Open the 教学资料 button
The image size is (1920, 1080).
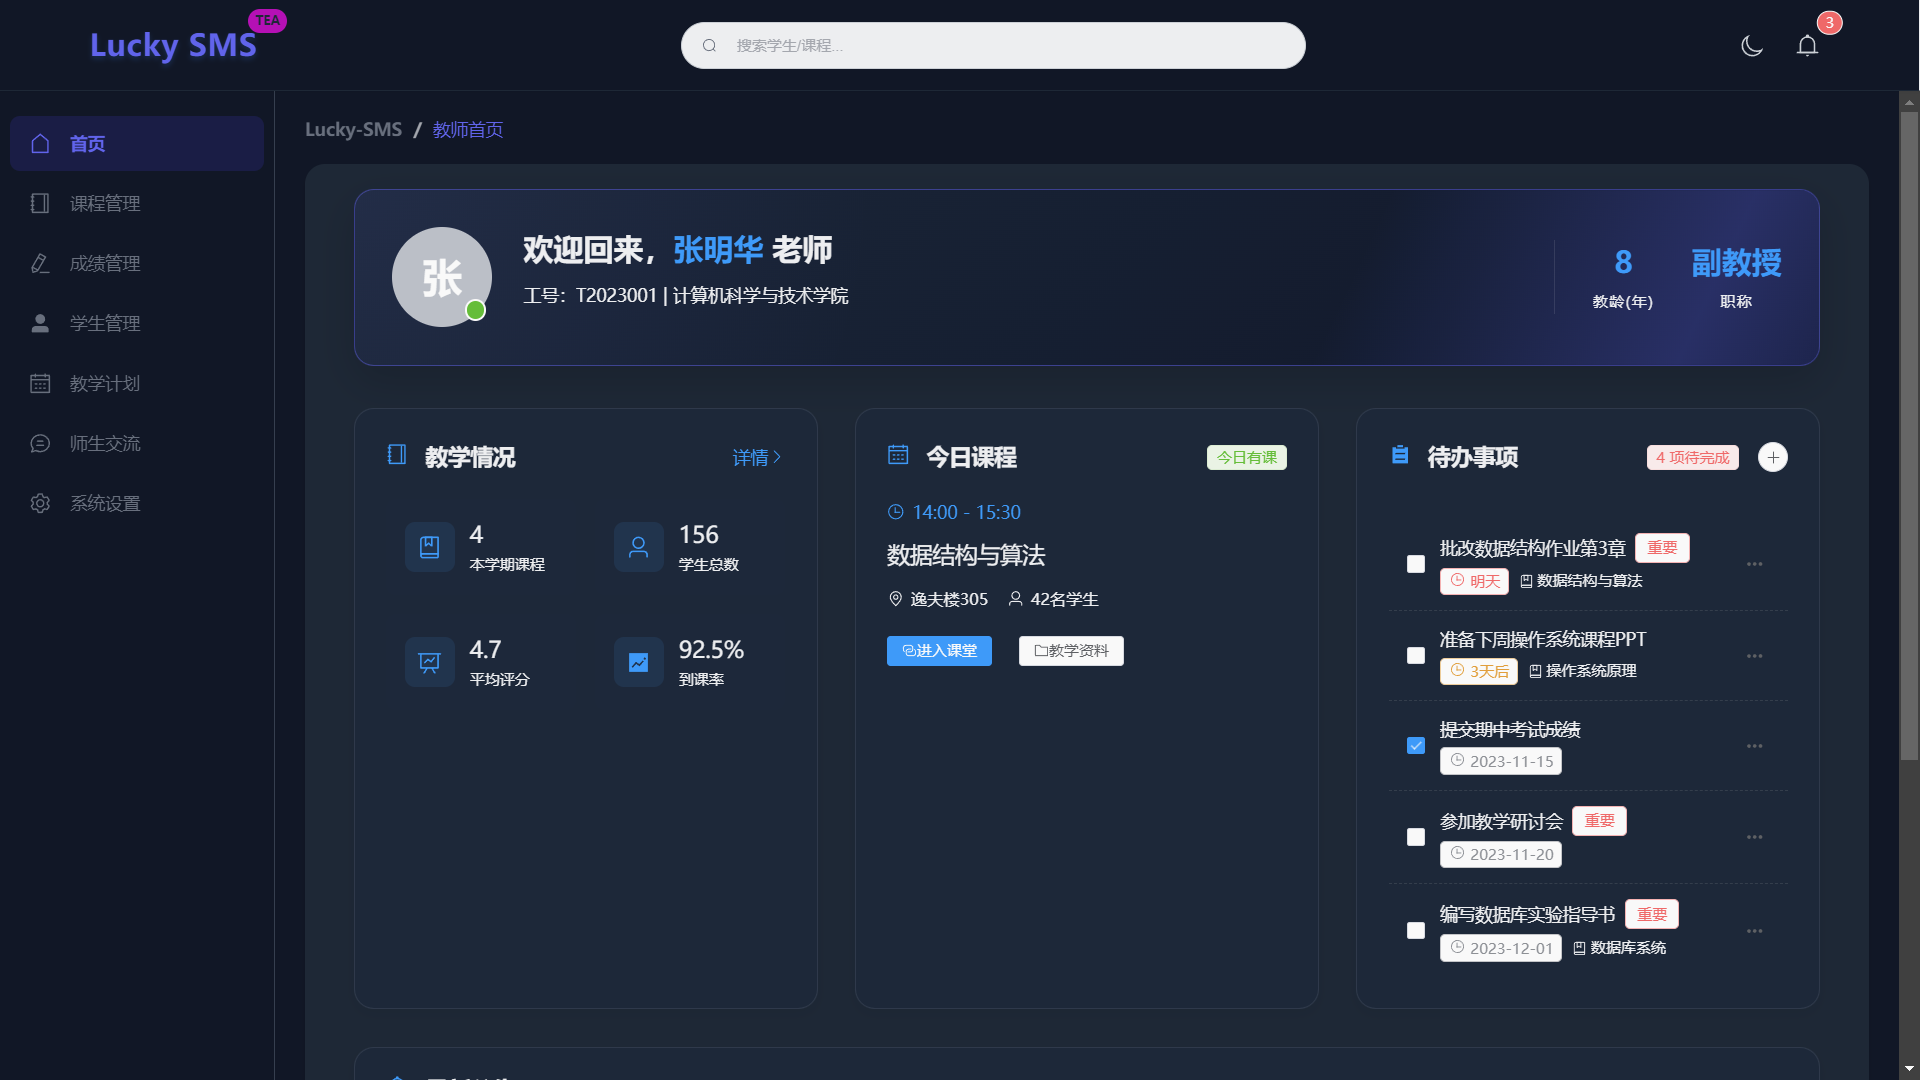pos(1070,651)
